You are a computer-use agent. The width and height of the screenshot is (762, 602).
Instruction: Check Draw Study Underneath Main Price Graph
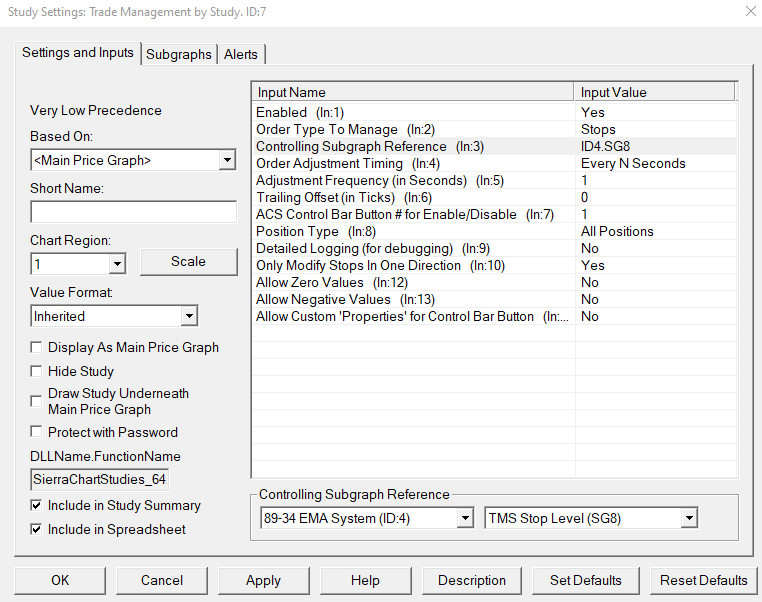pyautogui.click(x=36, y=401)
